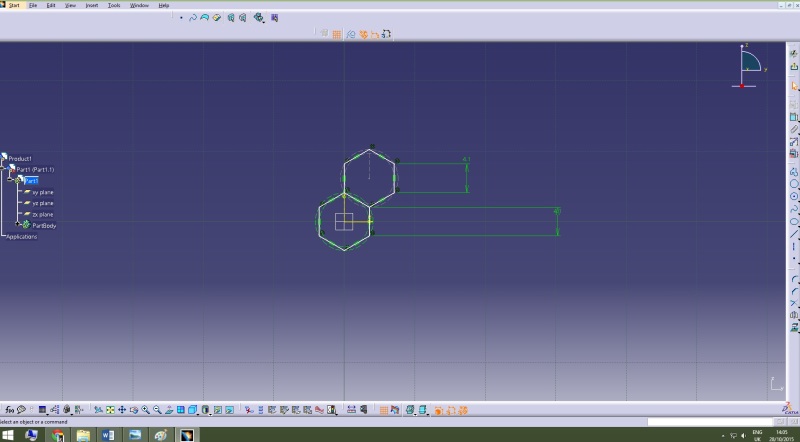This screenshot has height=442, width=800.
Task: Toggle Geometrical Constraints icon
Action: click(x=363, y=34)
